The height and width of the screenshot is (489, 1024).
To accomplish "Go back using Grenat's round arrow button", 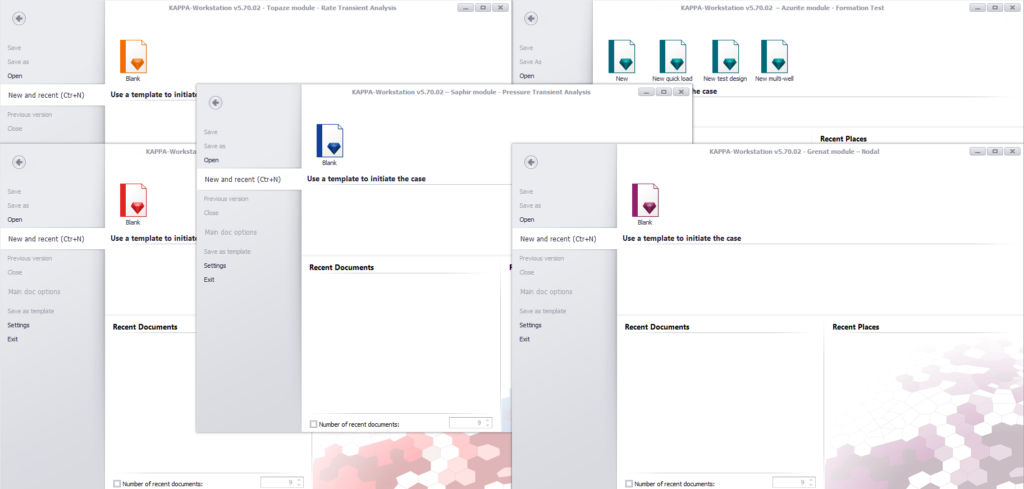I will pyautogui.click(x=531, y=162).
